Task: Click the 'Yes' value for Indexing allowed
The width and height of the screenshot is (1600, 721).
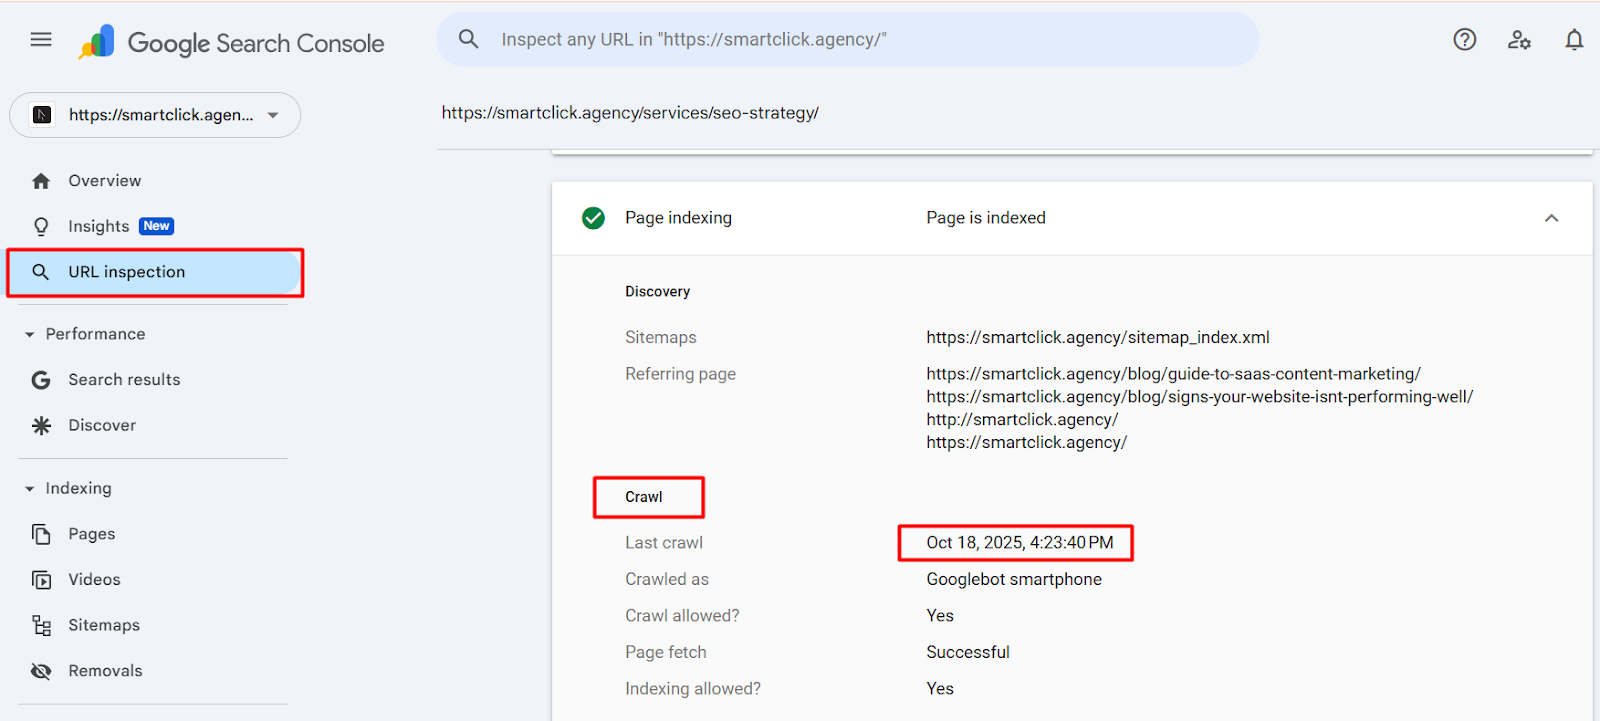Action: 940,689
